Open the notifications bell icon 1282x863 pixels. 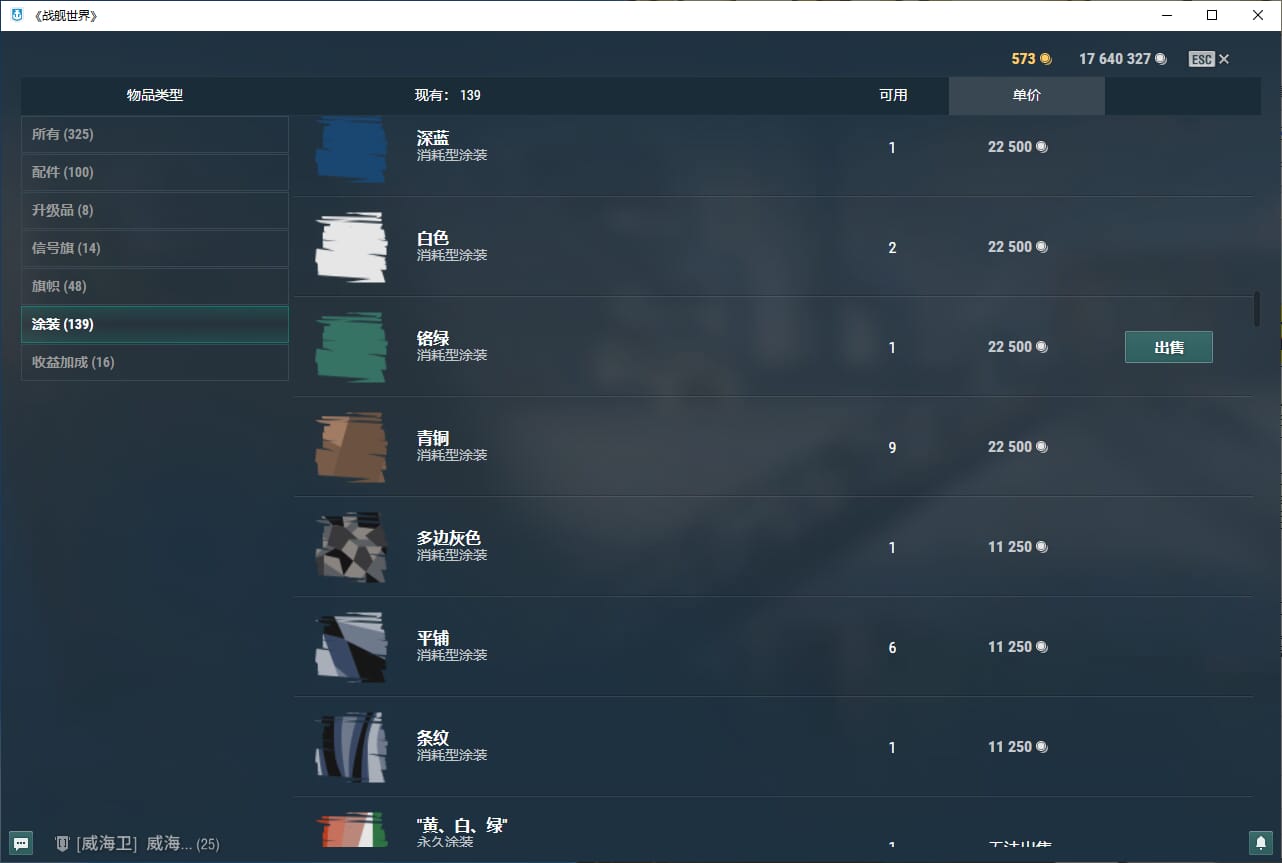(1260, 842)
